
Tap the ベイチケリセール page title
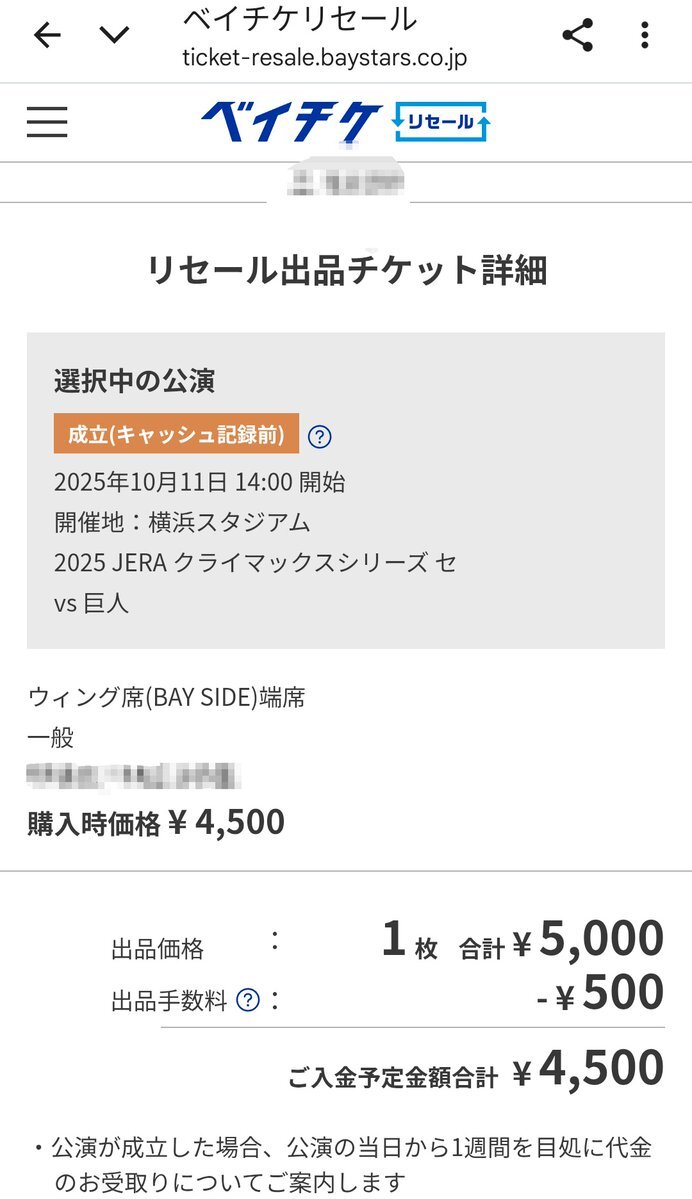(300, 19)
